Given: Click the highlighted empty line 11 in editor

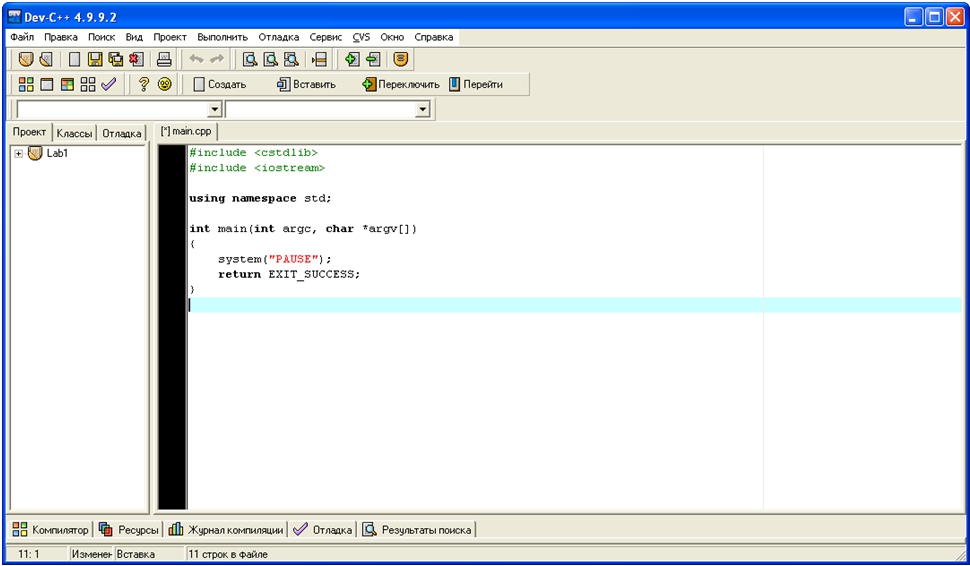Looking at the screenshot, I should pos(575,304).
